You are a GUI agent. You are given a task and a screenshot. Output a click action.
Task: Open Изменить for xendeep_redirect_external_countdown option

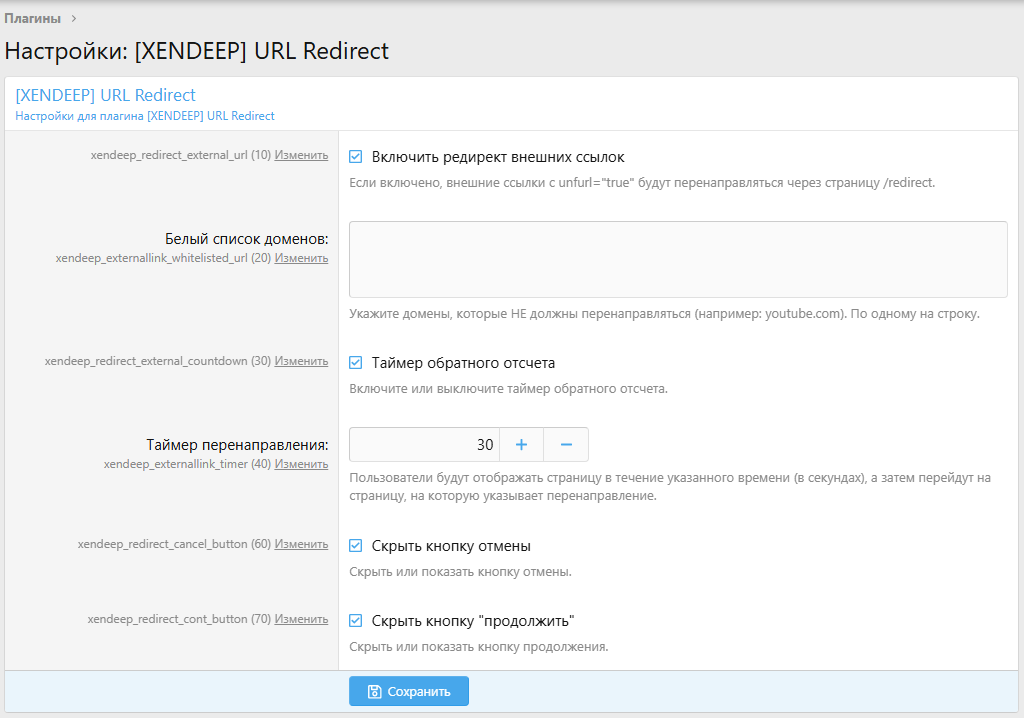tap(301, 361)
